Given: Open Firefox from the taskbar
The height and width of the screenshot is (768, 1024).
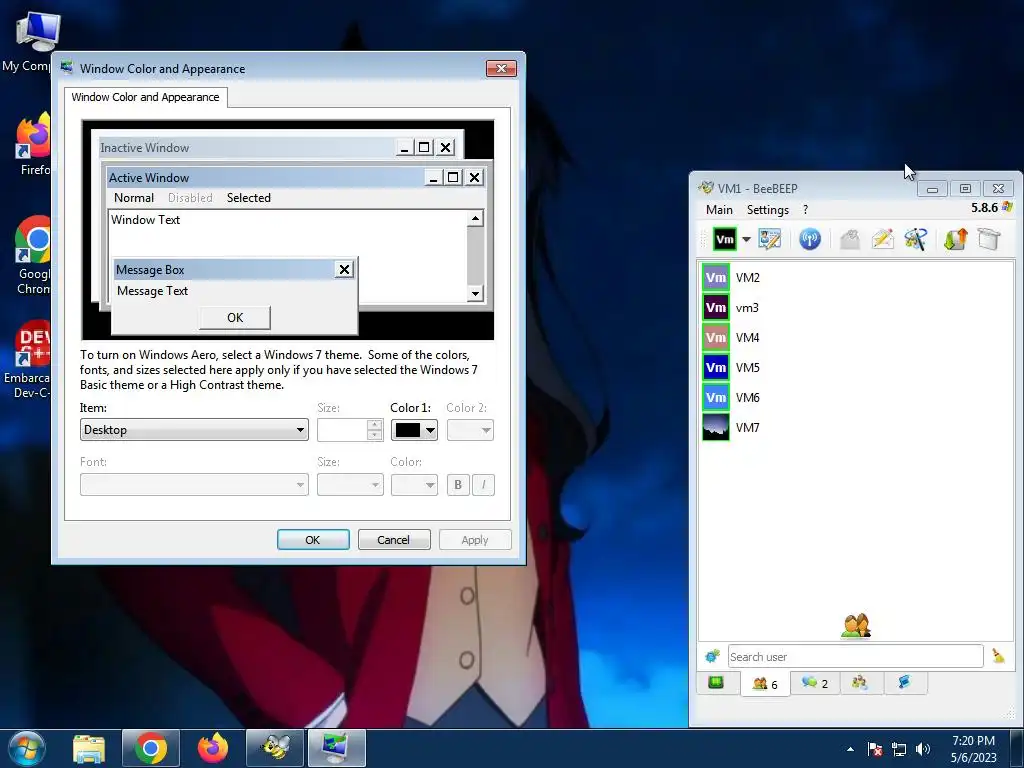Looking at the screenshot, I should (x=213, y=748).
